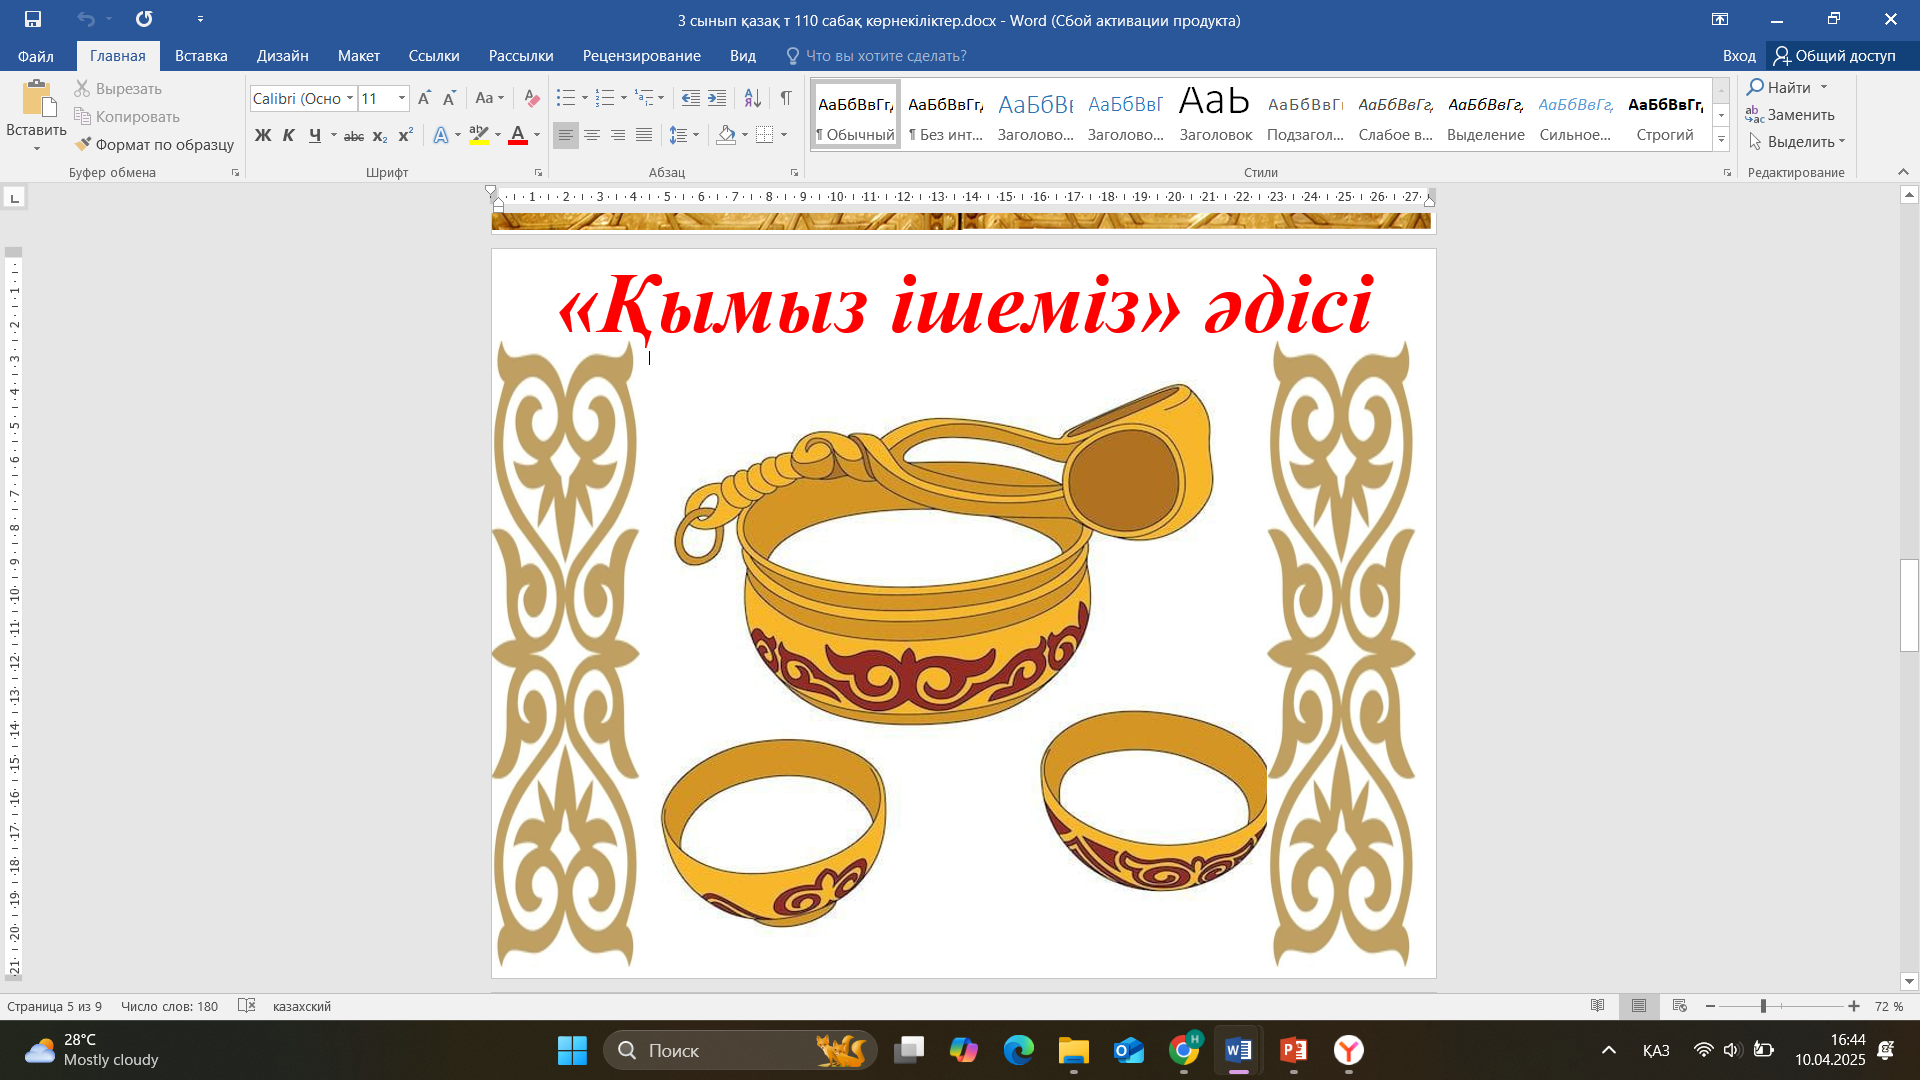1920x1080 pixels.
Task: Click the strikethrough abc icon
Action: (x=354, y=135)
